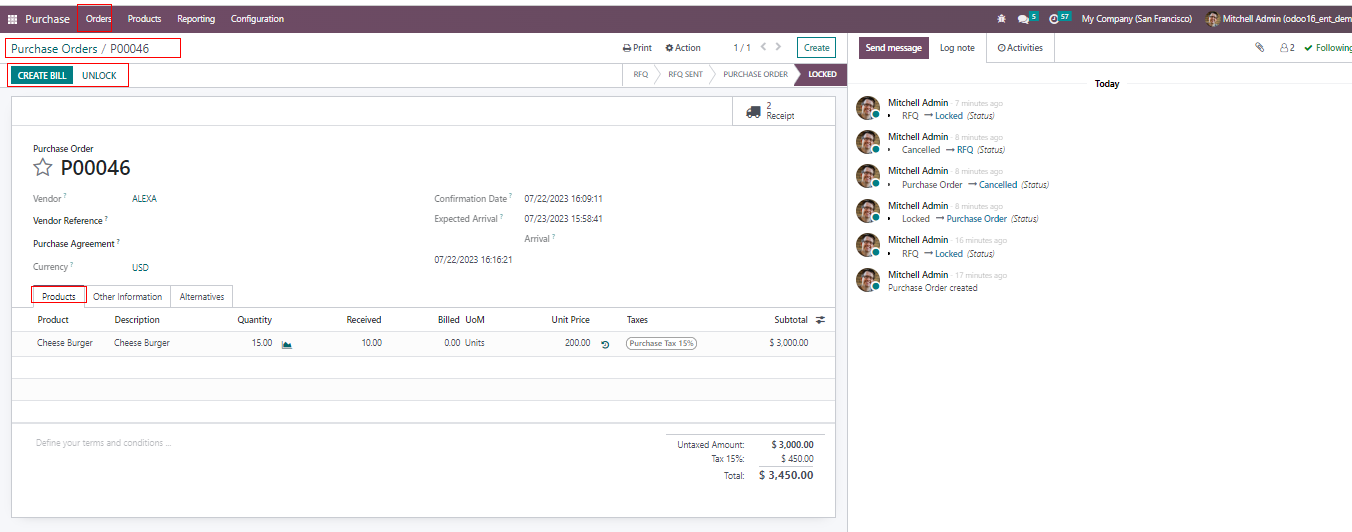Toggle the Following subscription
1352x532 pixels.
click(x=1326, y=47)
